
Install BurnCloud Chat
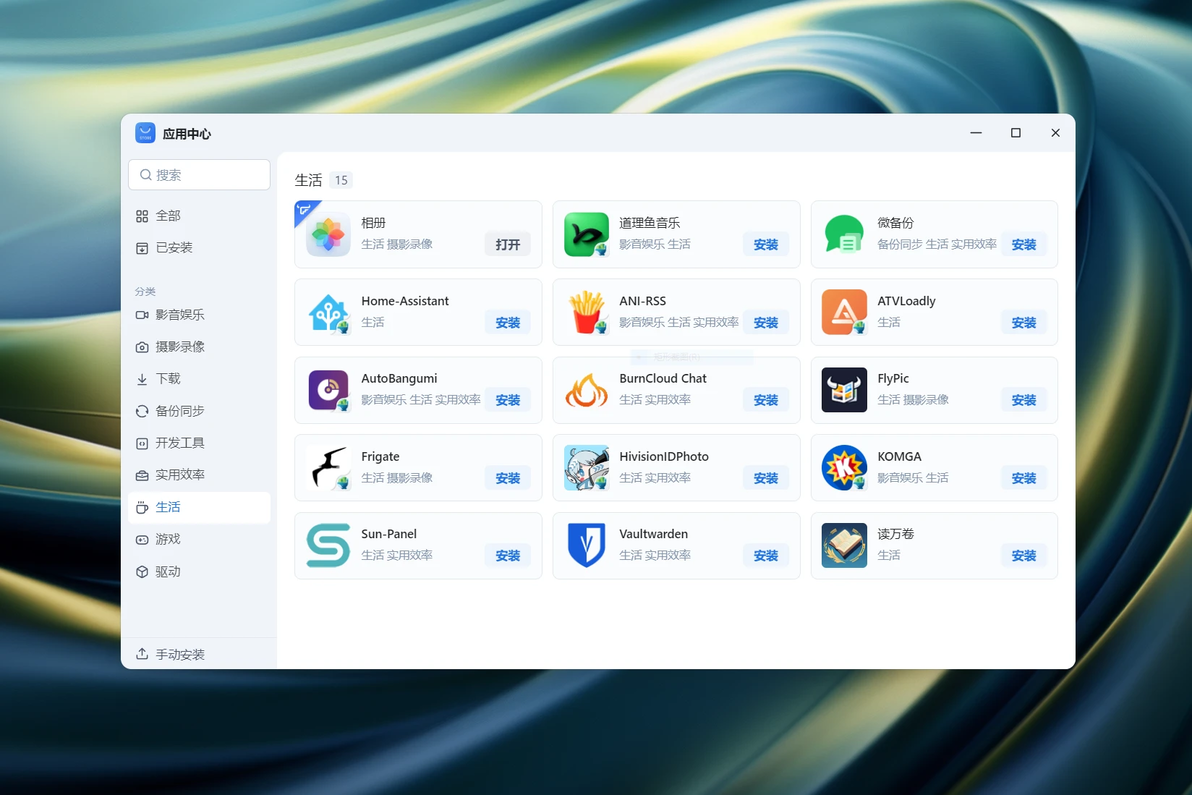pos(766,400)
